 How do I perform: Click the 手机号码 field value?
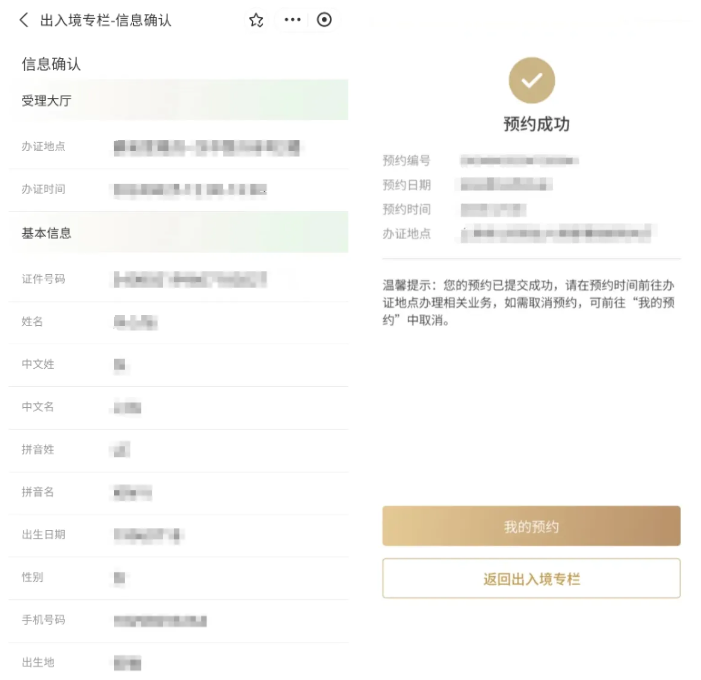[160, 621]
